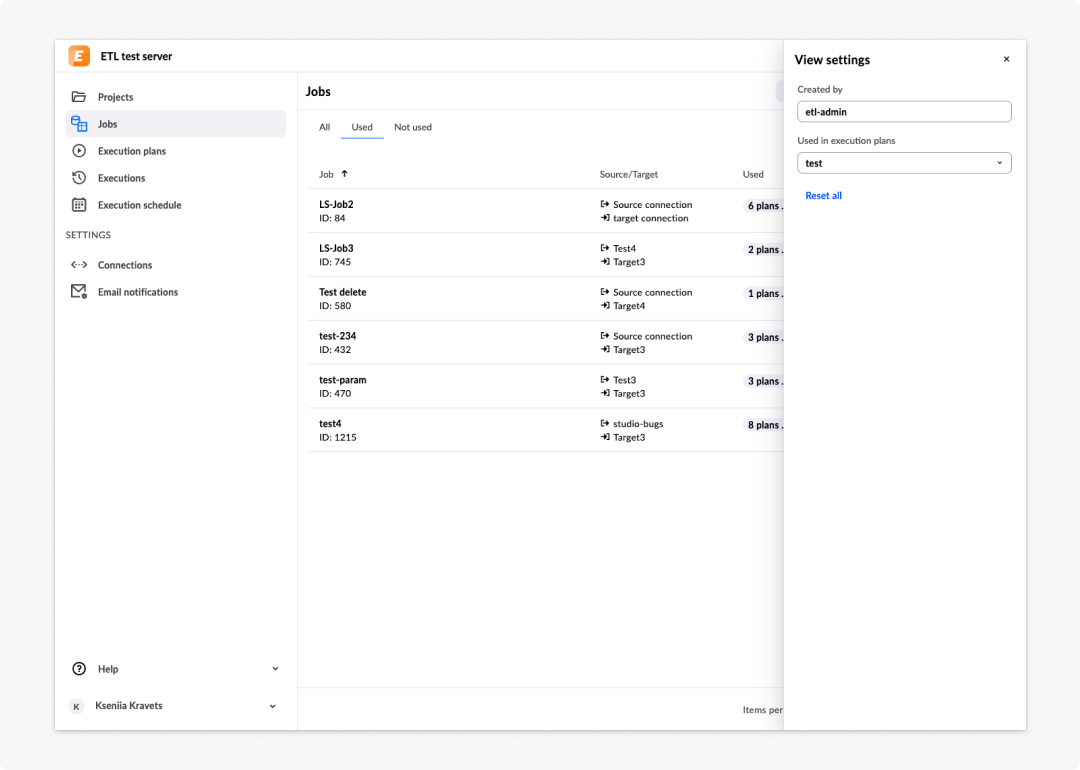Click the Executions history icon
This screenshot has width=1080, height=770.
(x=79, y=178)
